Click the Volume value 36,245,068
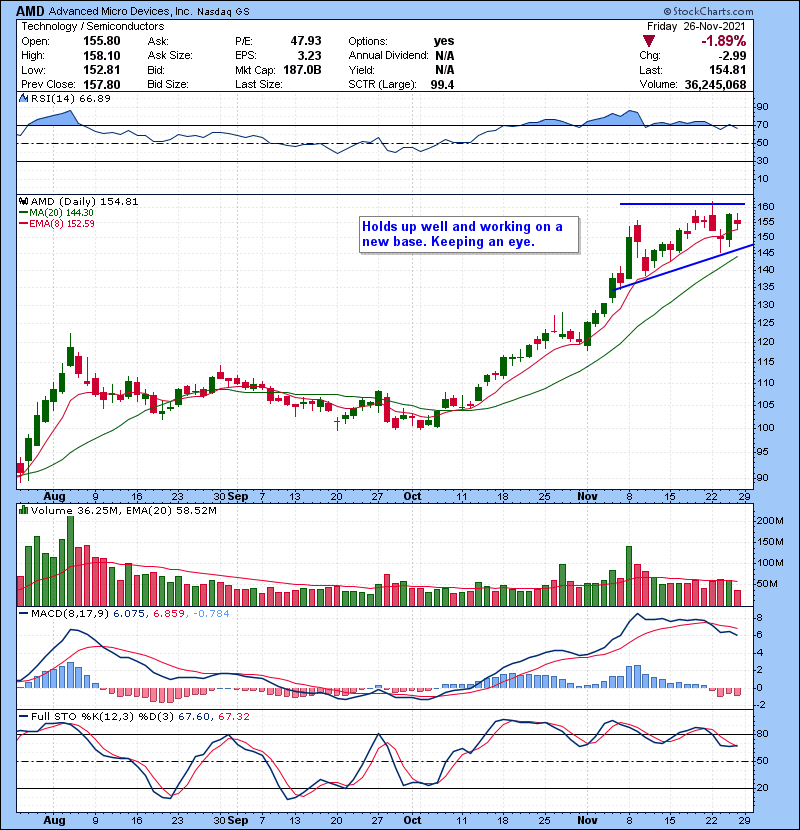 [715, 84]
